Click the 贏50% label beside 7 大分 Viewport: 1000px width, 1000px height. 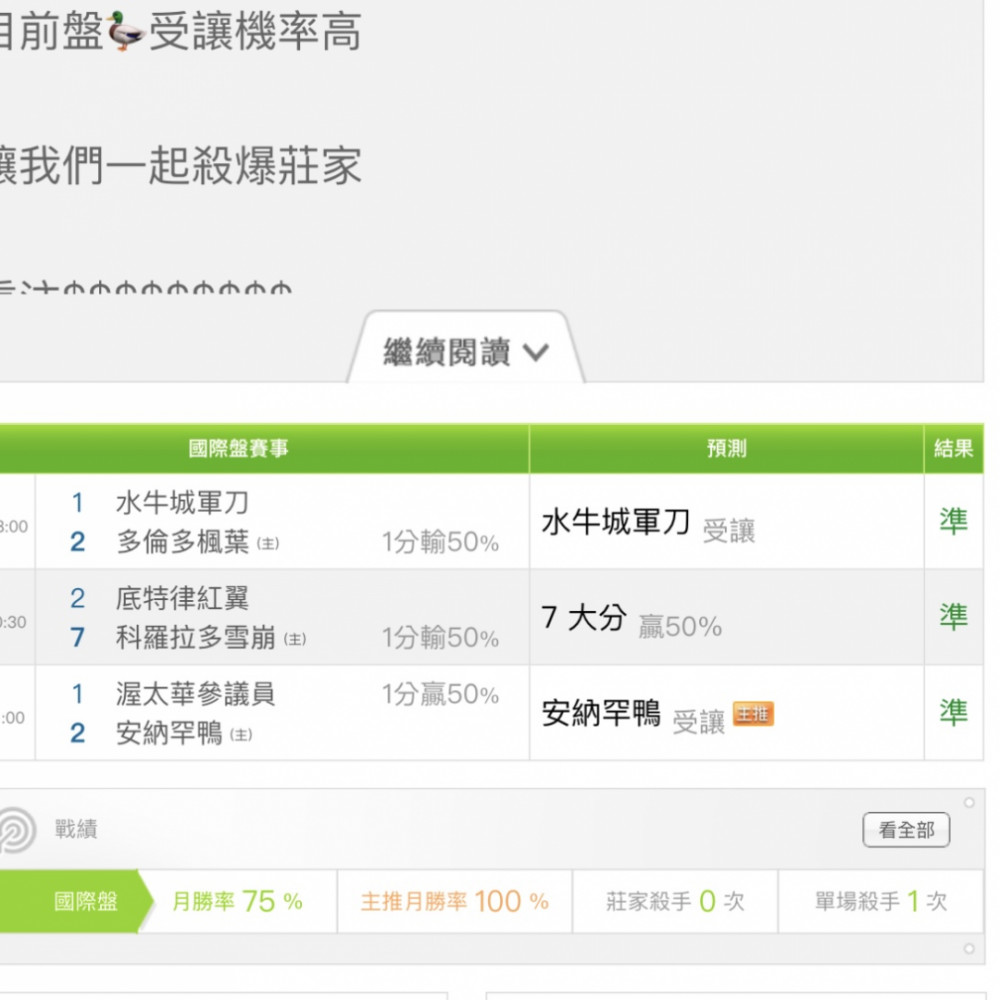[680, 627]
